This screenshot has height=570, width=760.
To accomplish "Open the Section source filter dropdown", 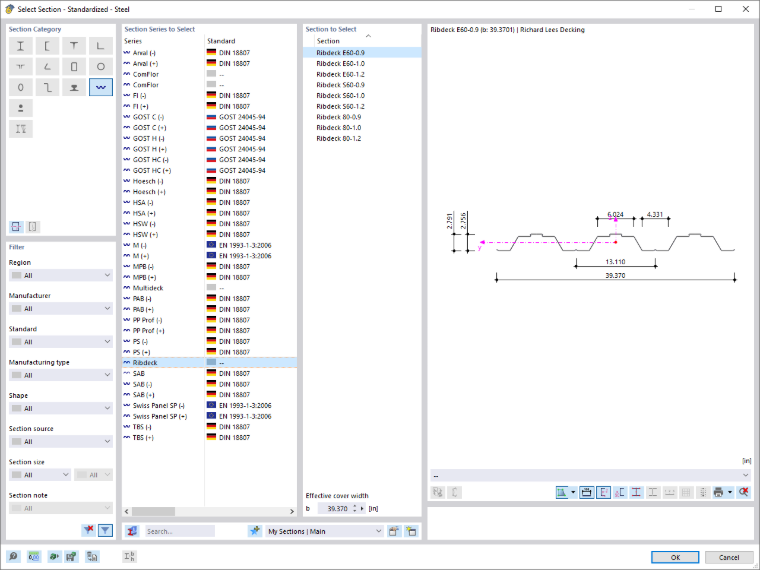I will point(61,442).
